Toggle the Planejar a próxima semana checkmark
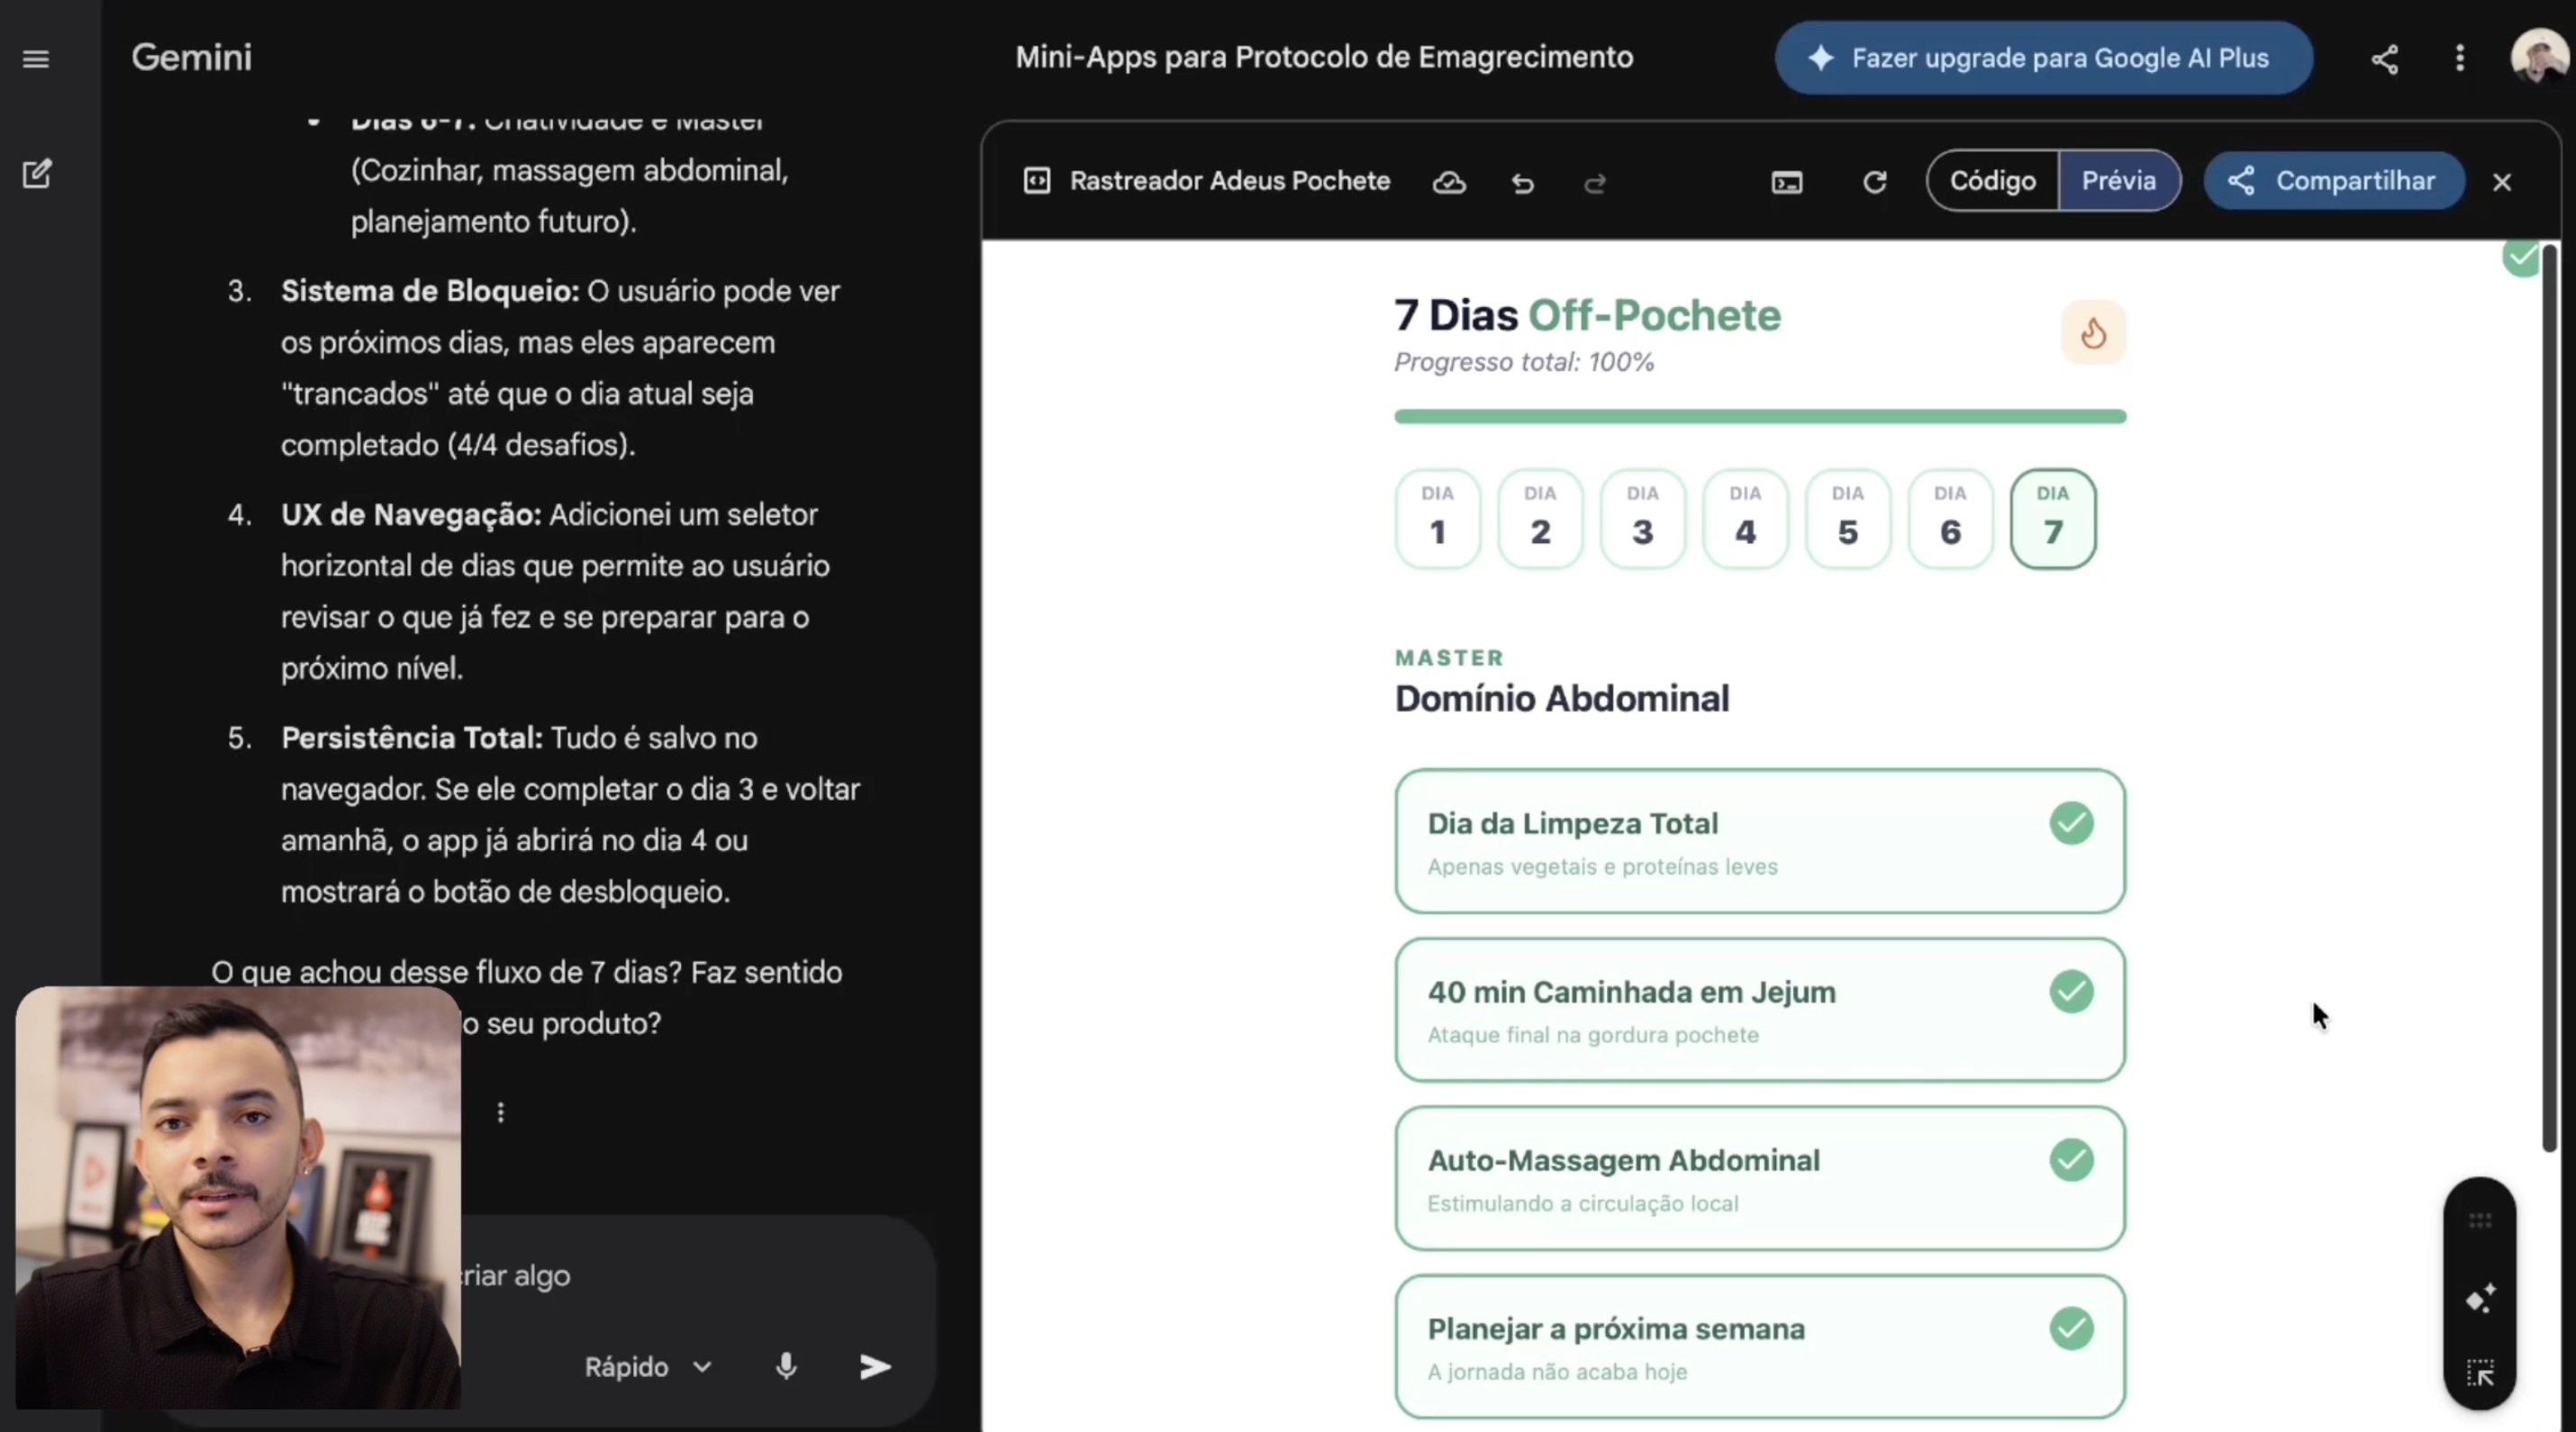2576x1432 pixels. point(2071,1329)
